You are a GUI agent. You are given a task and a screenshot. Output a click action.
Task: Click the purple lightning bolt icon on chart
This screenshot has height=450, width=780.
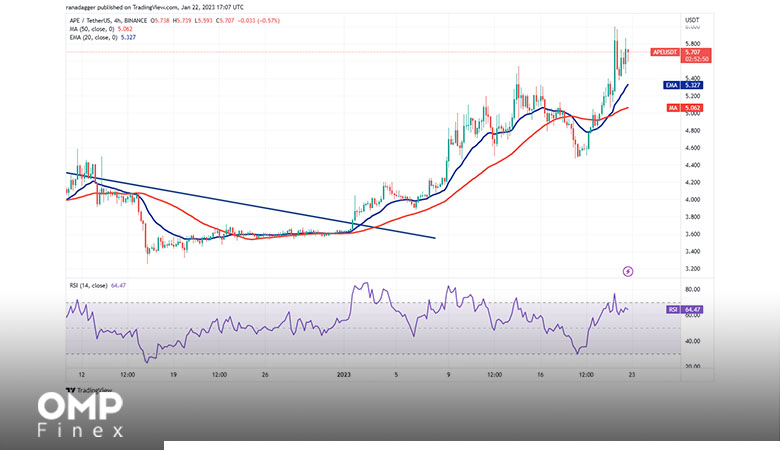628,271
